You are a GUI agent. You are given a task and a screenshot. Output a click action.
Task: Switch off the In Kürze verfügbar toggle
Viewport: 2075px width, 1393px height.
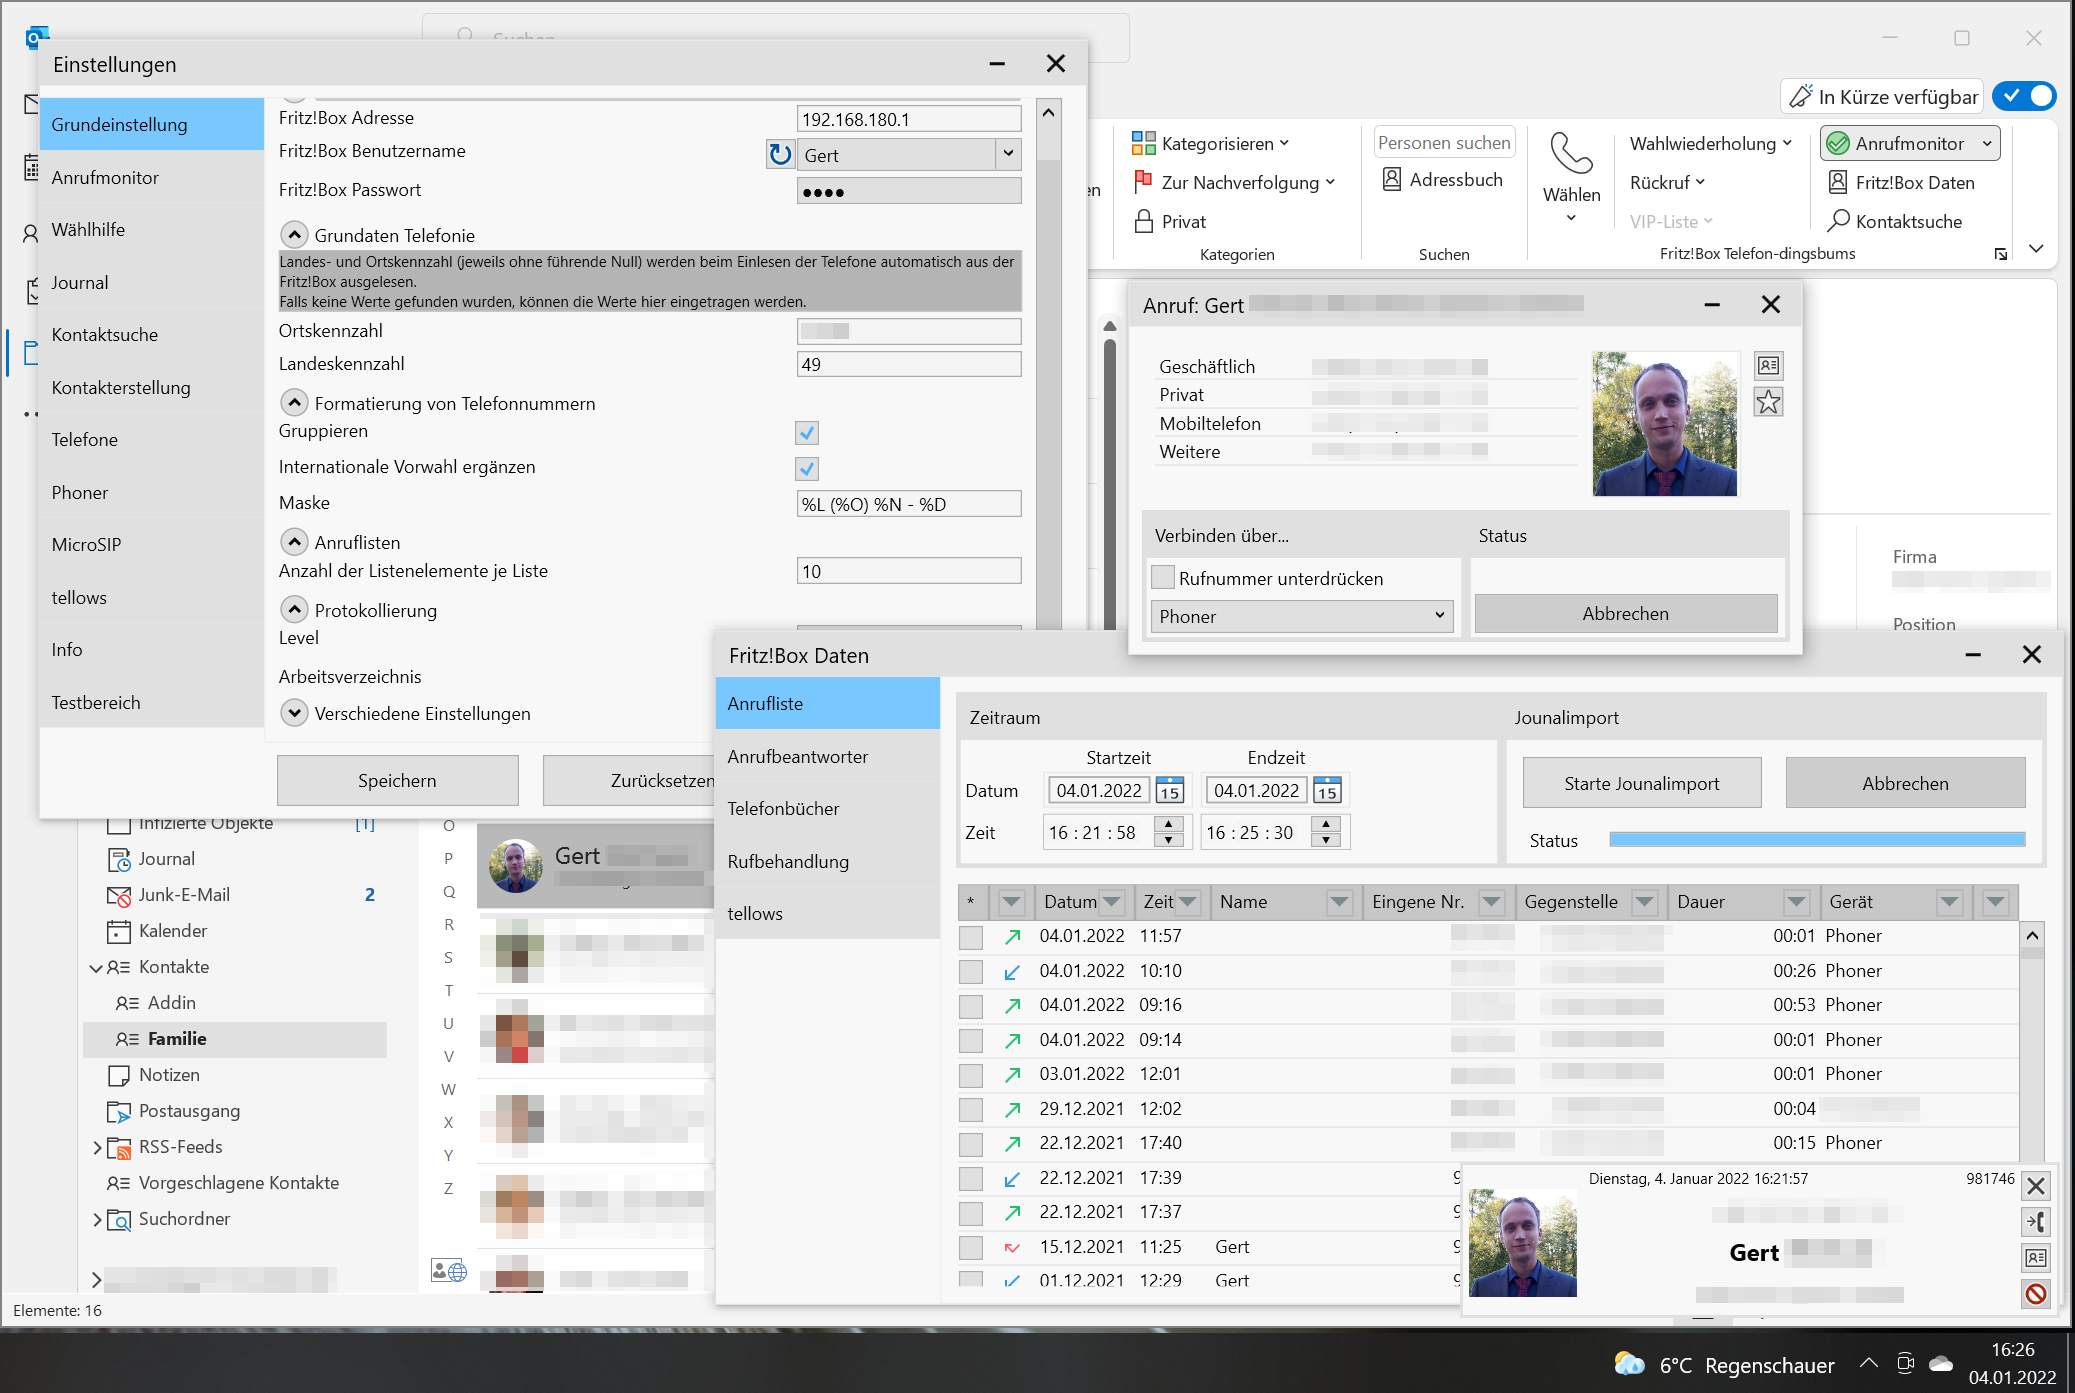pyautogui.click(x=2024, y=96)
